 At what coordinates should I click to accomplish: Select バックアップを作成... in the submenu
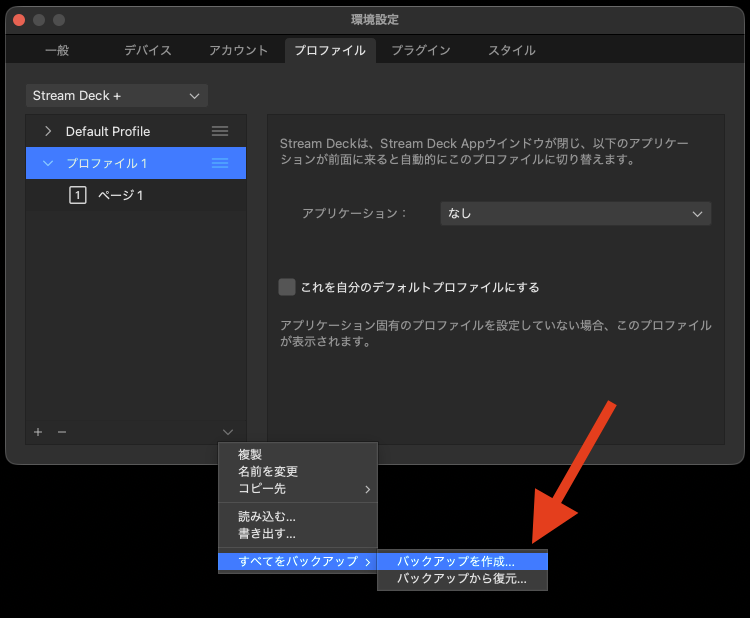(462, 561)
